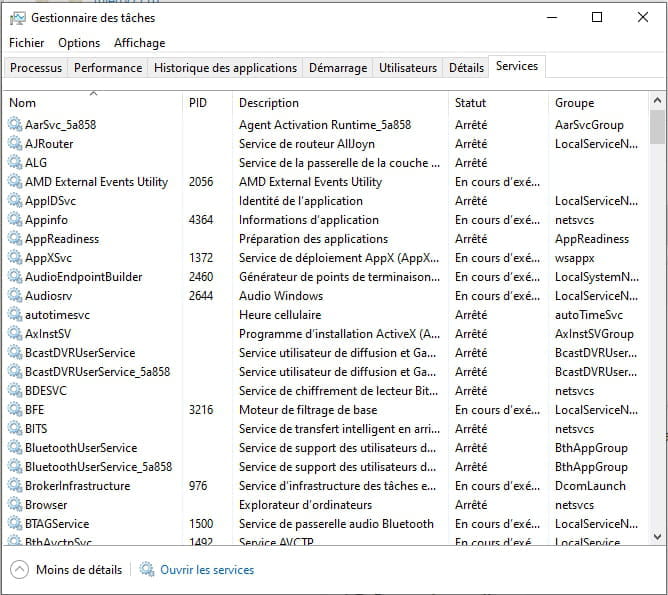Click the Task Manager title bar icon
This screenshot has height=595, width=668.
pyautogui.click(x=17, y=18)
